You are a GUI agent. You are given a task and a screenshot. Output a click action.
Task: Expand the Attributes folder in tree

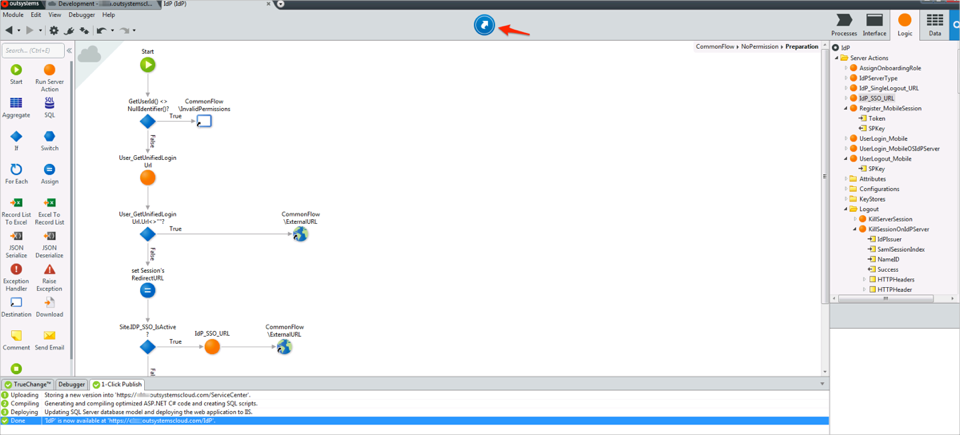[845, 179]
